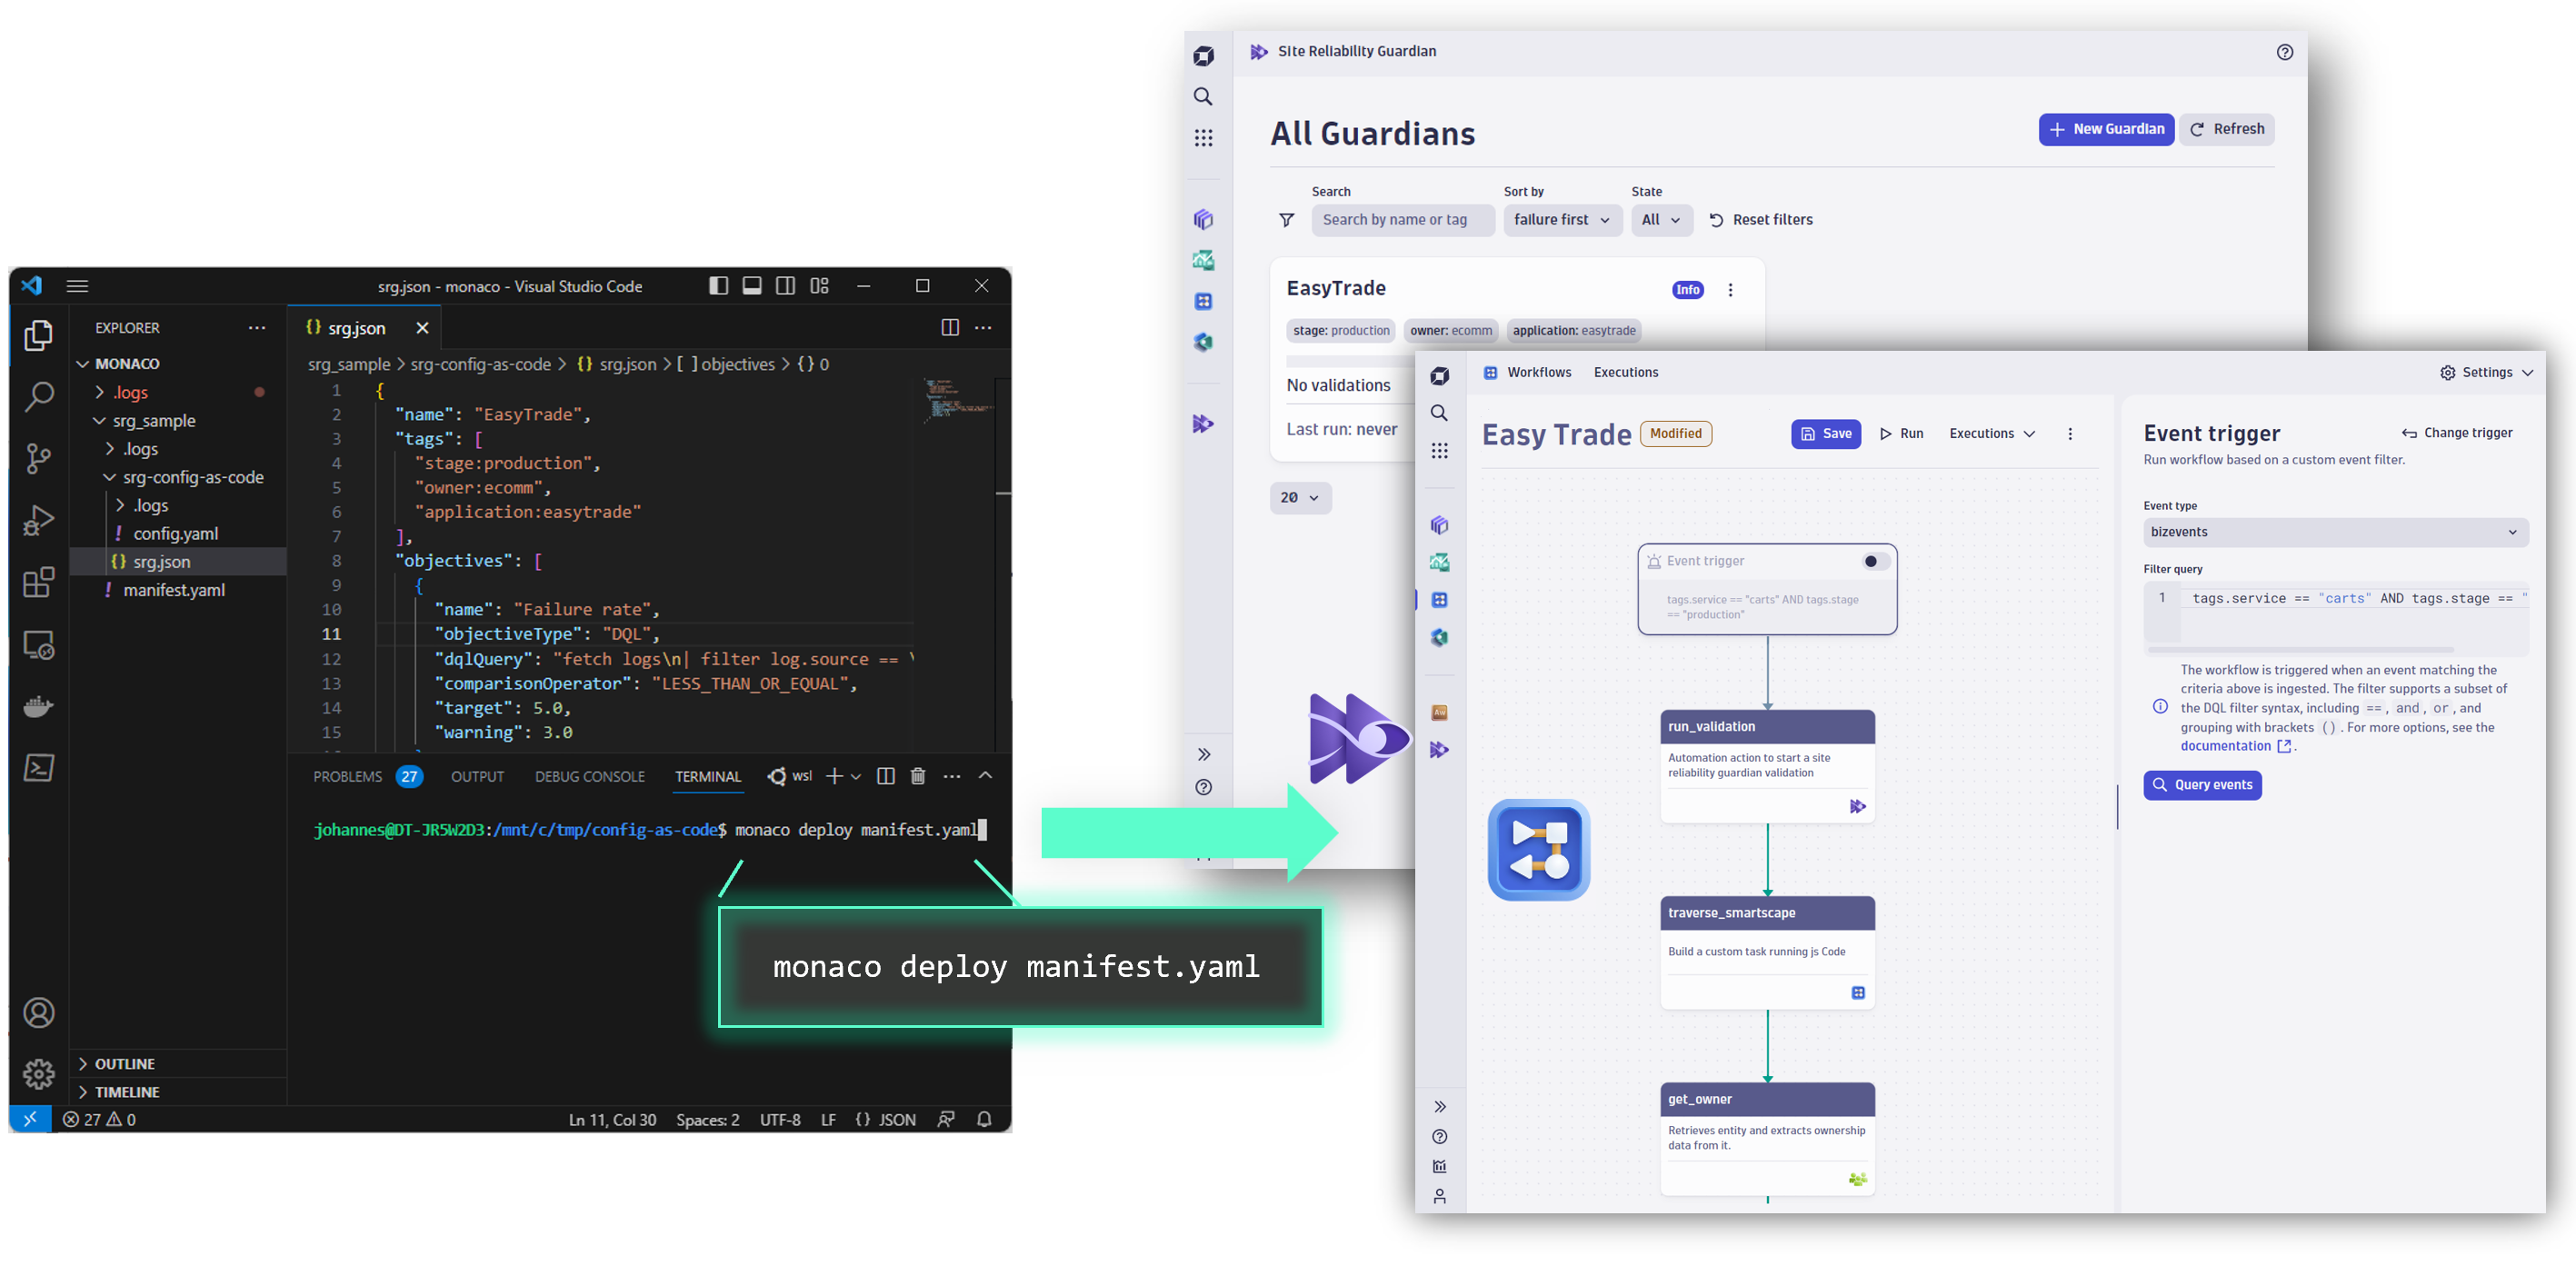Open manifest.yaml in Explorer tree
The height and width of the screenshot is (1276, 2576).
pos(174,591)
